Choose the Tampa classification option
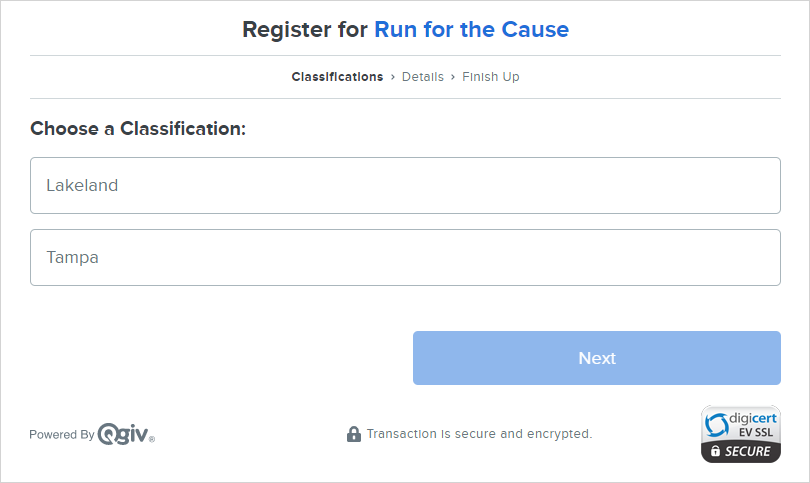The height and width of the screenshot is (483, 810). (405, 257)
